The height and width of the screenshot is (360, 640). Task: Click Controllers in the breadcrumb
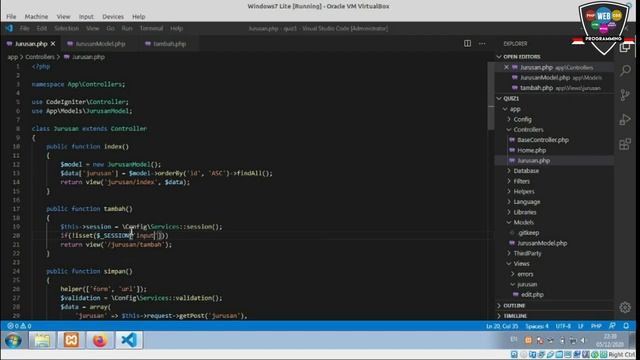click(x=40, y=57)
